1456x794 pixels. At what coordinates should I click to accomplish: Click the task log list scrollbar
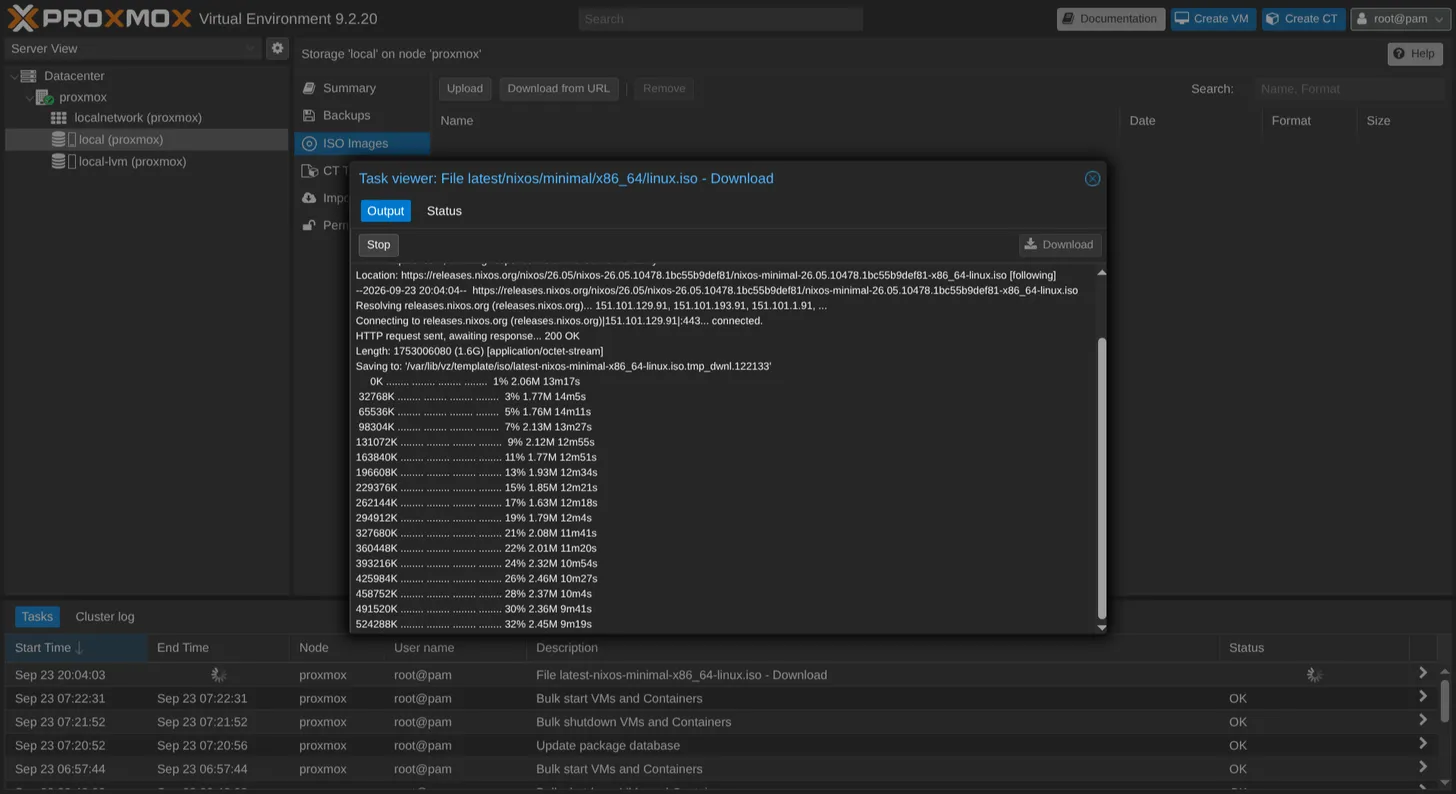(x=1444, y=700)
